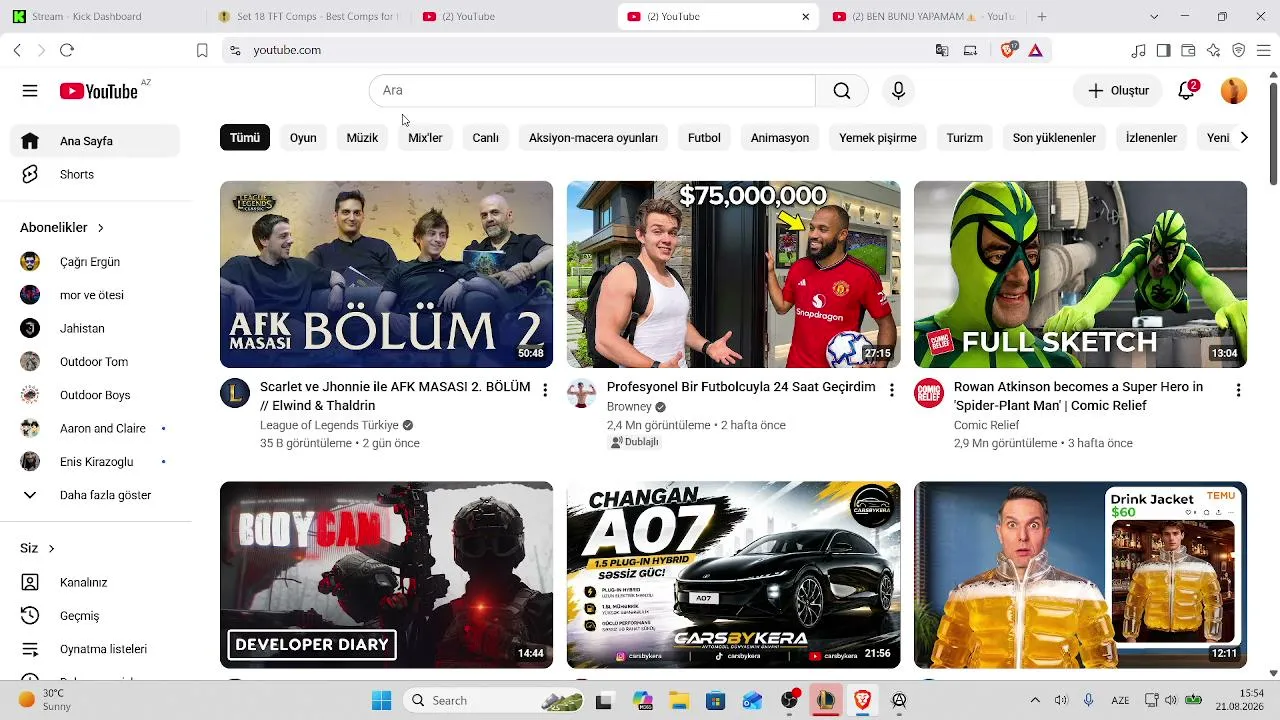Viewport: 1280px width, 720px height.
Task: Expand Abonelikler subscriptions section
Action: pyautogui.click(x=62, y=228)
